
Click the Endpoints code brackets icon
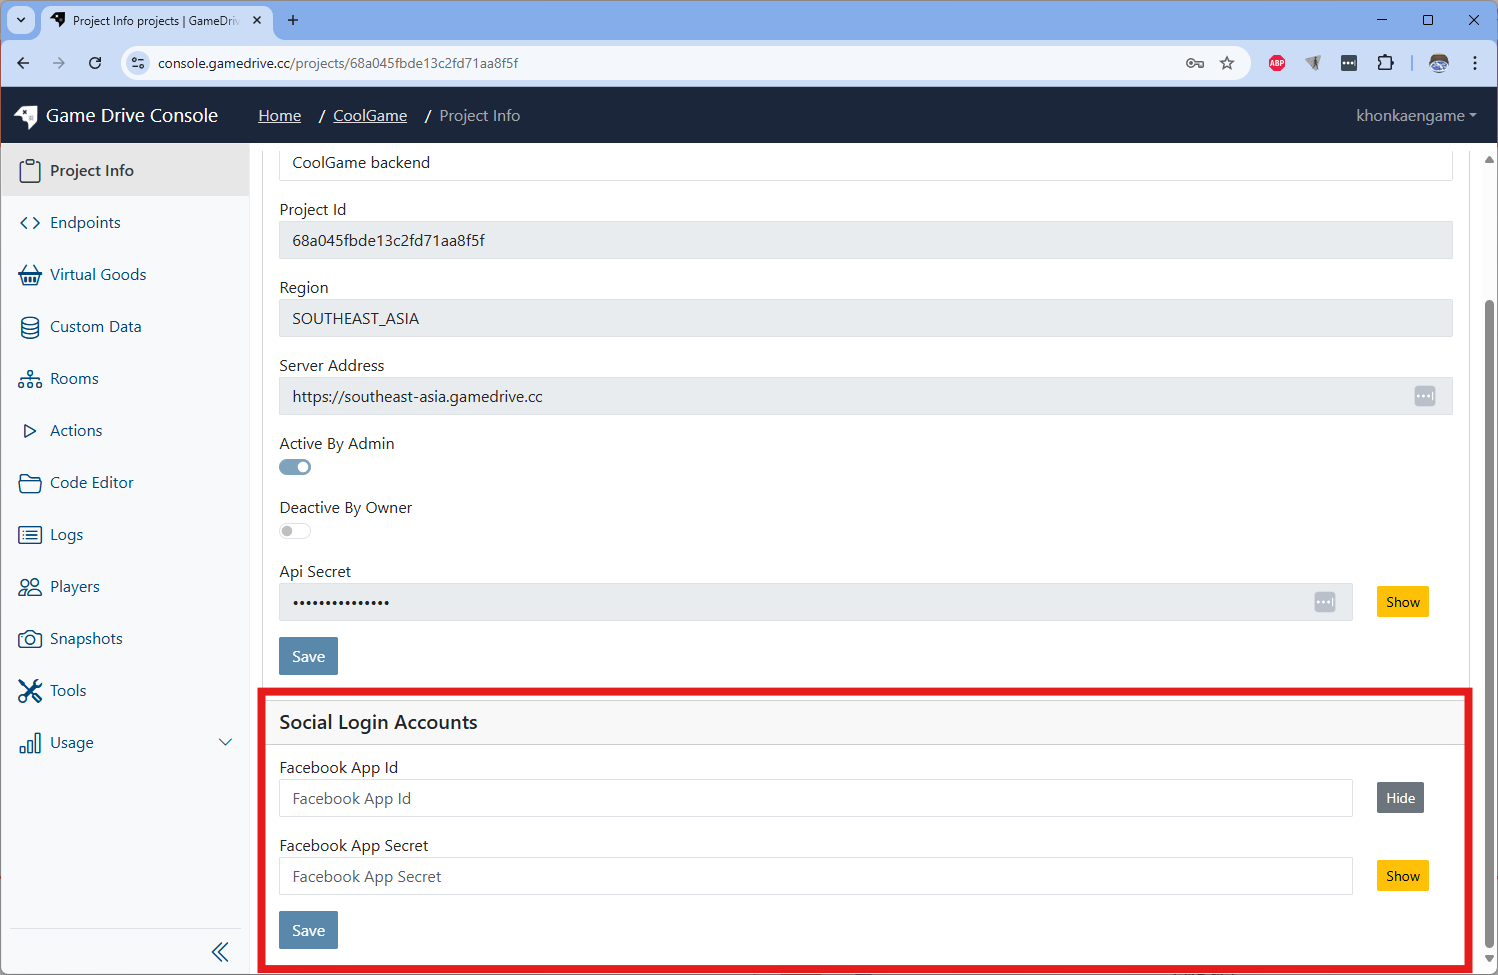pos(30,223)
